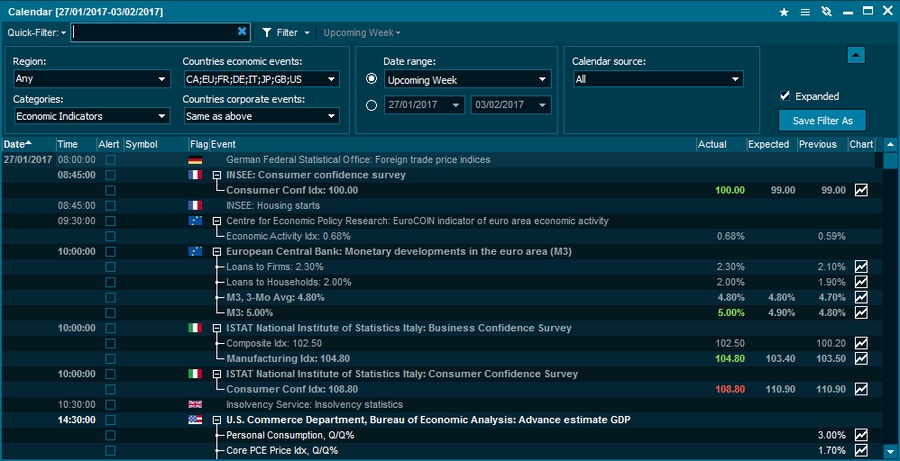Untick the Expanded checkbox
900x461 pixels.
pos(785,96)
